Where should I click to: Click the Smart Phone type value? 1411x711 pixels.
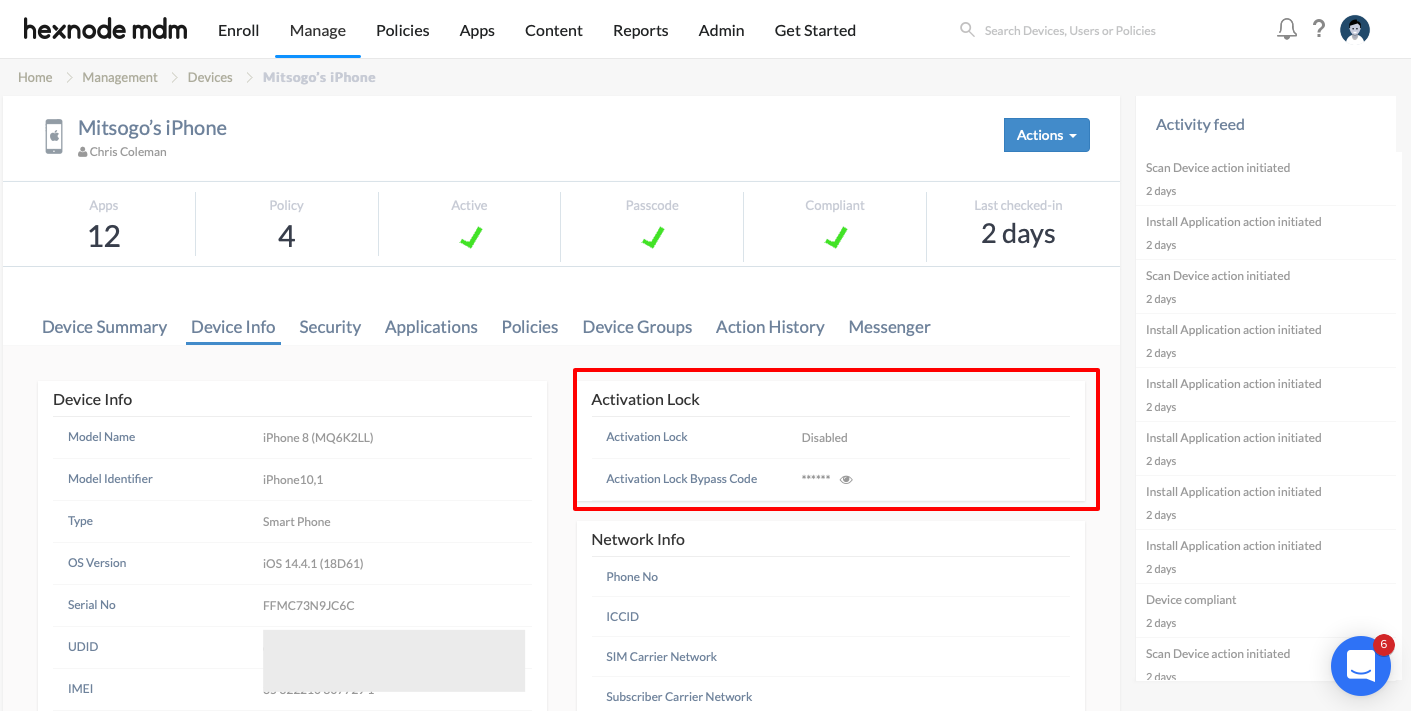point(296,522)
